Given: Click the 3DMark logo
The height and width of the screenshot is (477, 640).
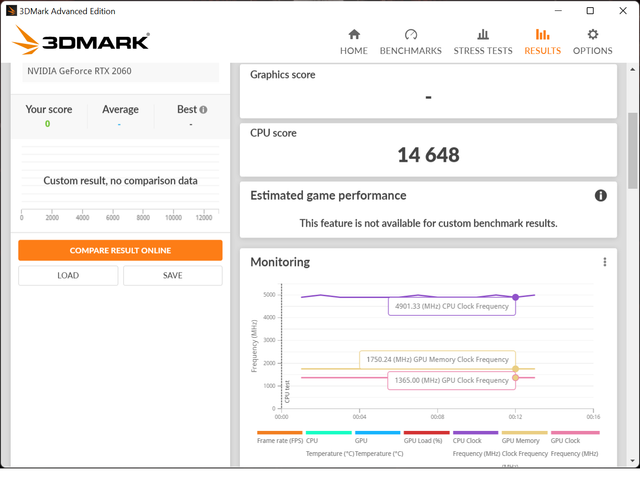Looking at the screenshot, I should point(81,40).
